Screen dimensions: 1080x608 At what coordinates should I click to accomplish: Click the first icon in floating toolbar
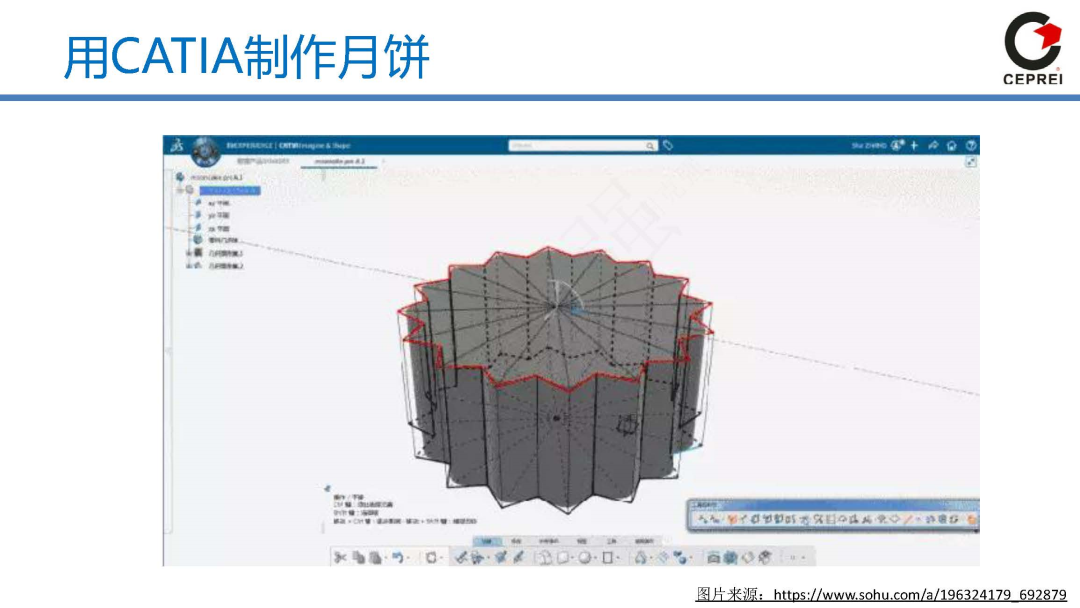(x=702, y=520)
